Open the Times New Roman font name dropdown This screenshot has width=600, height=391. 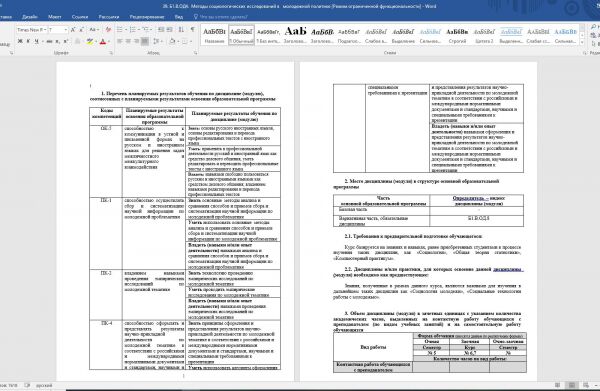click(x=45, y=29)
